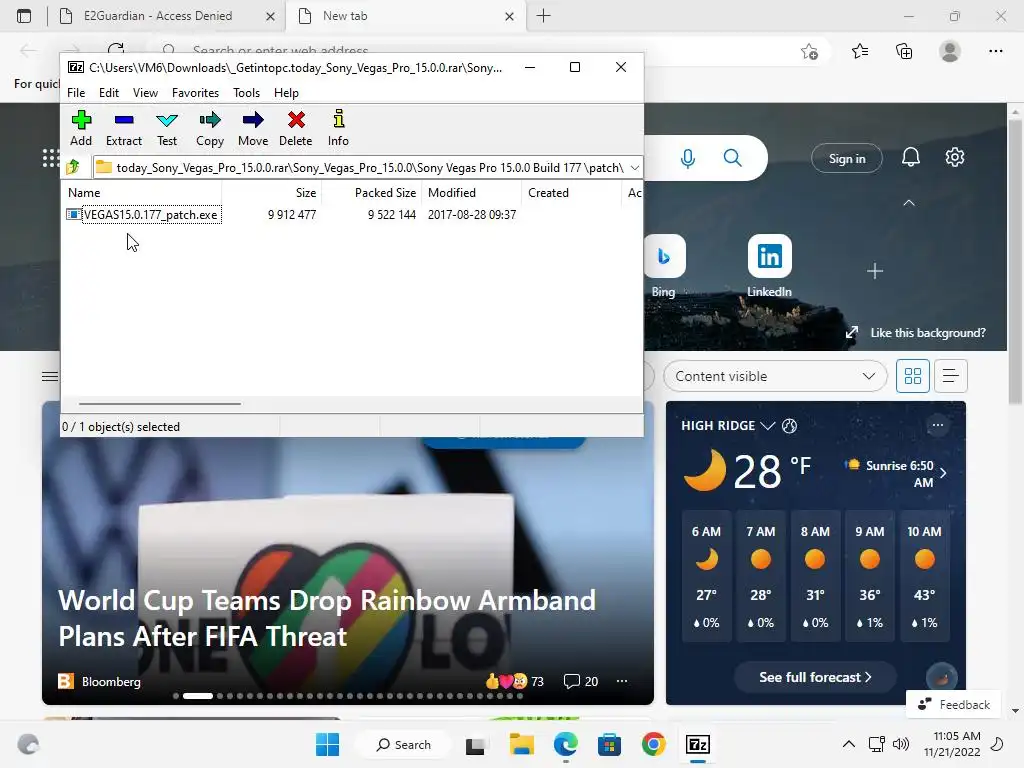
Task: Open the feed hamburger menu
Action: click(x=50, y=376)
